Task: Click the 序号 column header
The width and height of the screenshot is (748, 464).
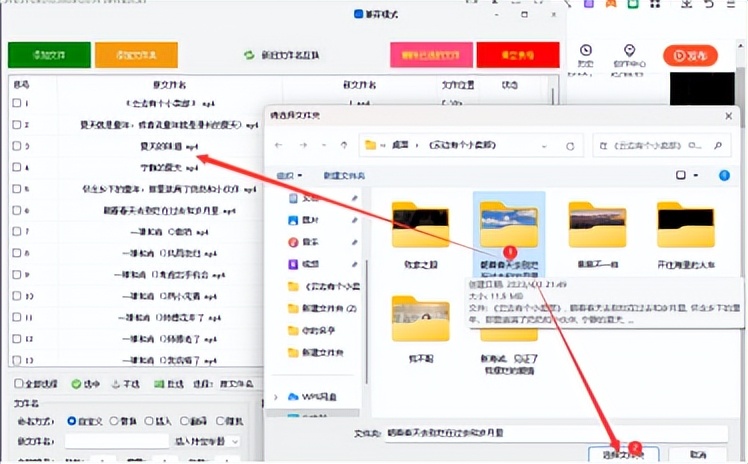Action: tap(21, 85)
